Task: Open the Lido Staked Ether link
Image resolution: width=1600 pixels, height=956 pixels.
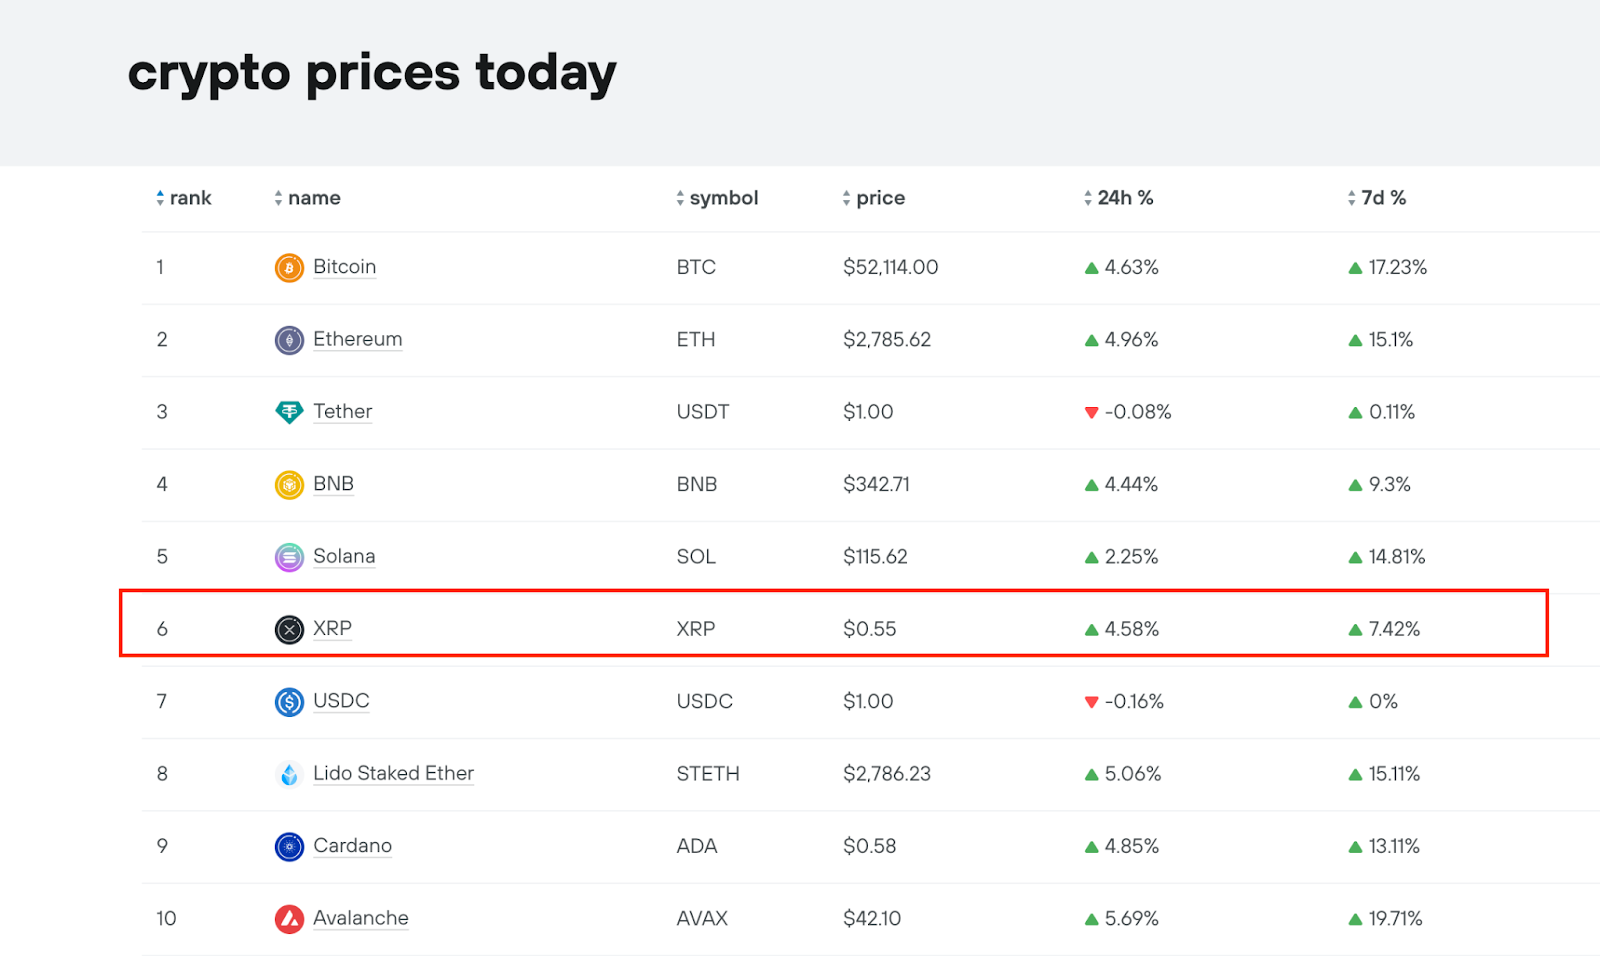Action: (x=393, y=773)
